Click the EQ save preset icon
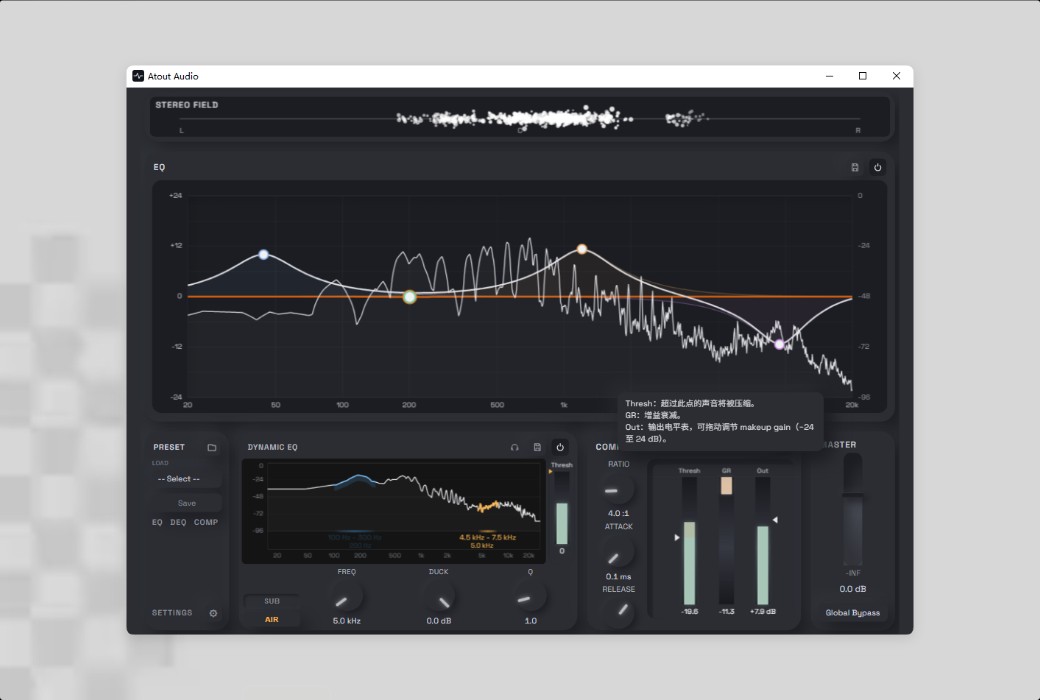1040x700 pixels. click(855, 167)
